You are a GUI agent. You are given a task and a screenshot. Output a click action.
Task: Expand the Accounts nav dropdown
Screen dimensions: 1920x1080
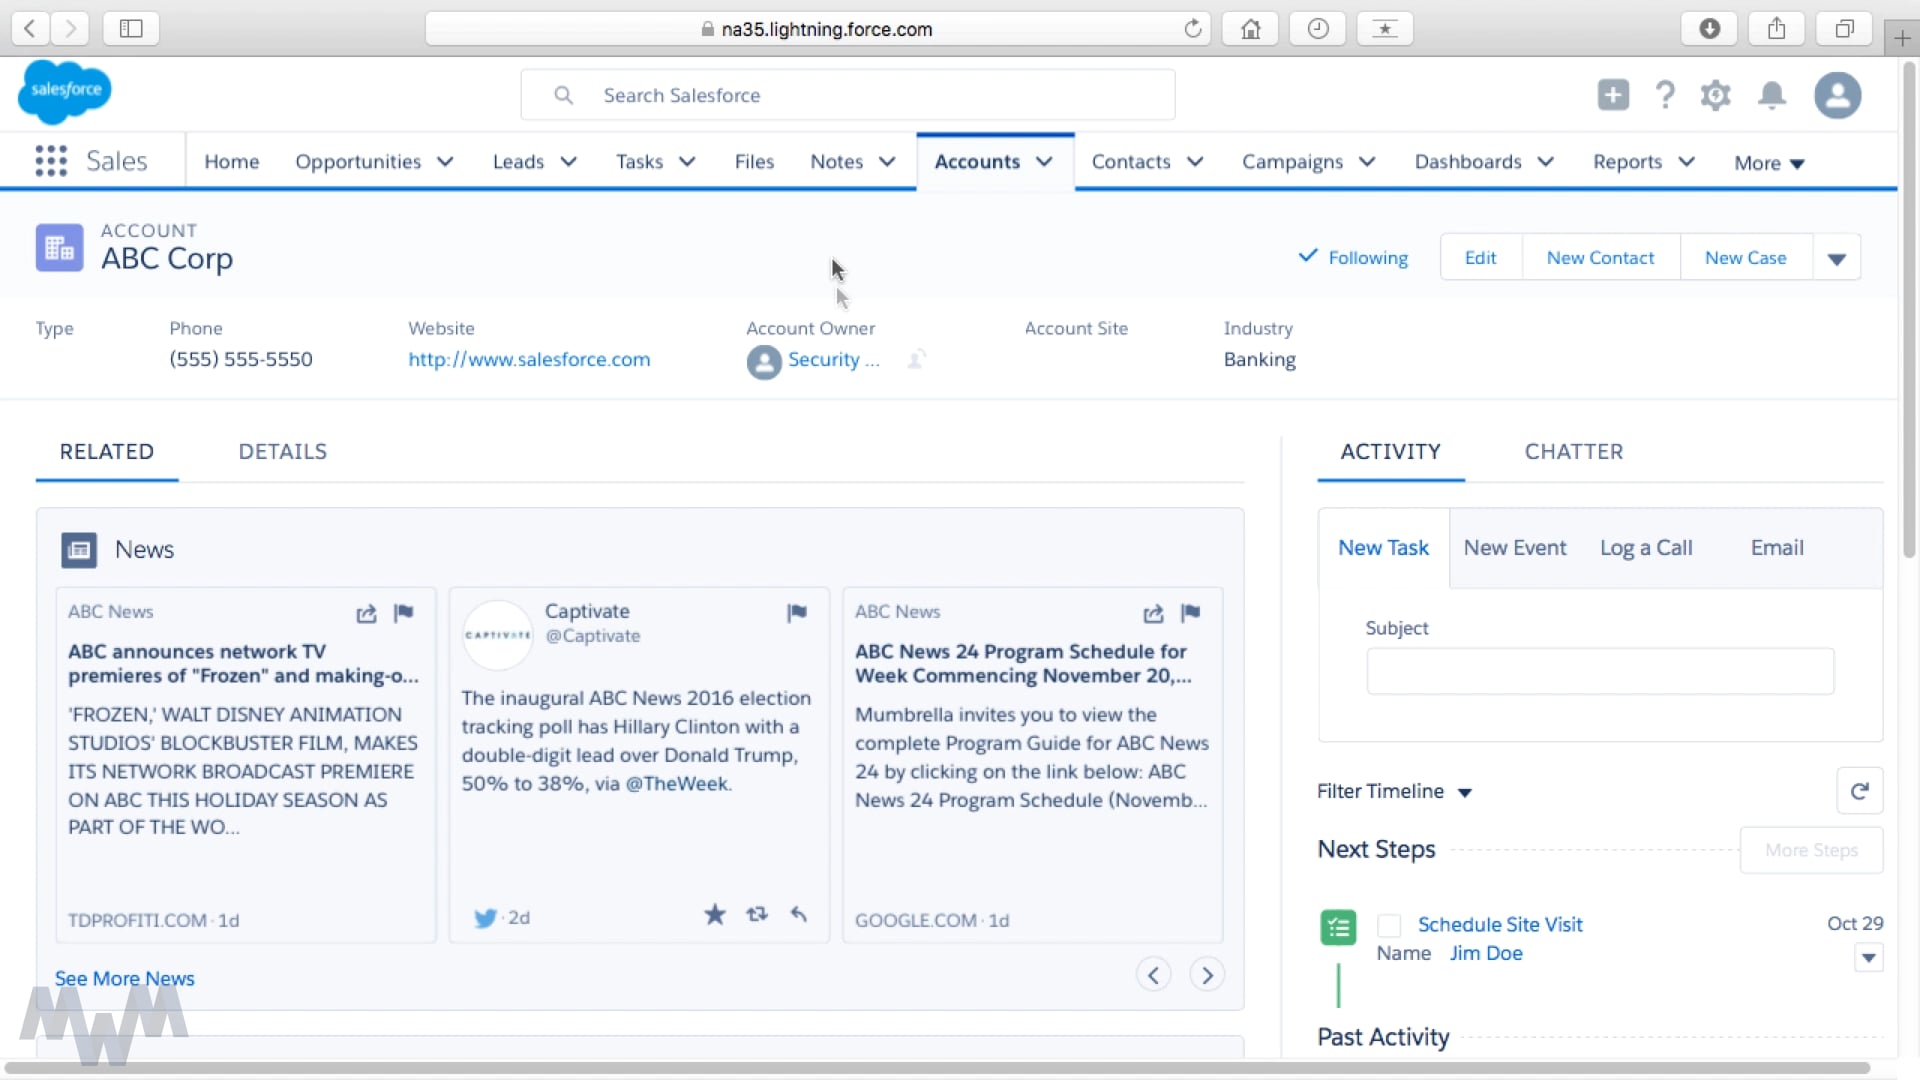coord(1044,162)
